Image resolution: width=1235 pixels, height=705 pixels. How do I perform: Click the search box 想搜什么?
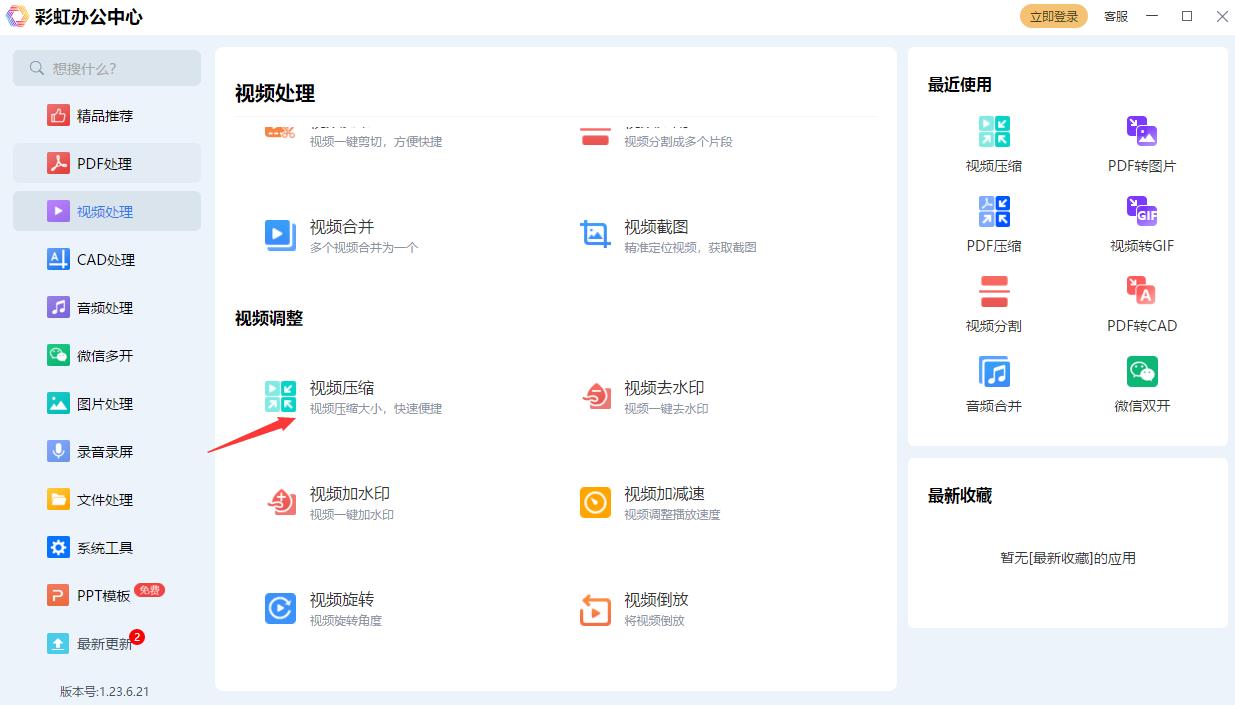click(x=106, y=68)
